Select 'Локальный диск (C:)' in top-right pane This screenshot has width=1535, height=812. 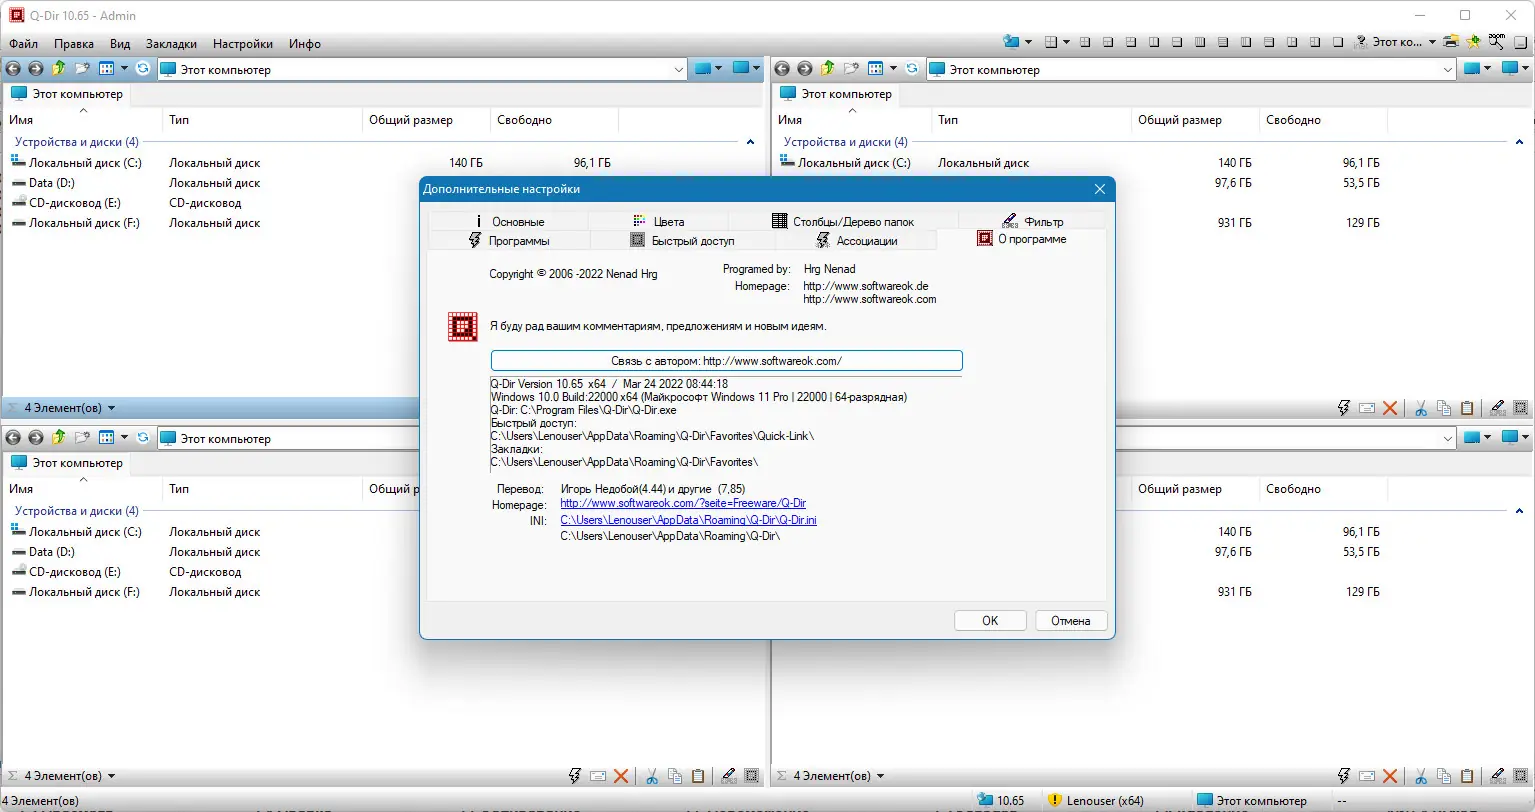point(854,163)
